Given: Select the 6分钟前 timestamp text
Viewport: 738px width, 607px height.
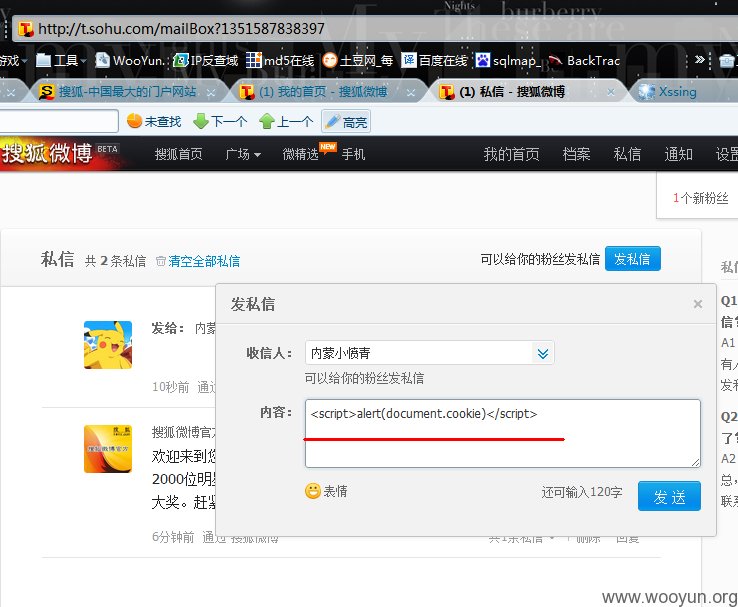Looking at the screenshot, I should [x=173, y=537].
